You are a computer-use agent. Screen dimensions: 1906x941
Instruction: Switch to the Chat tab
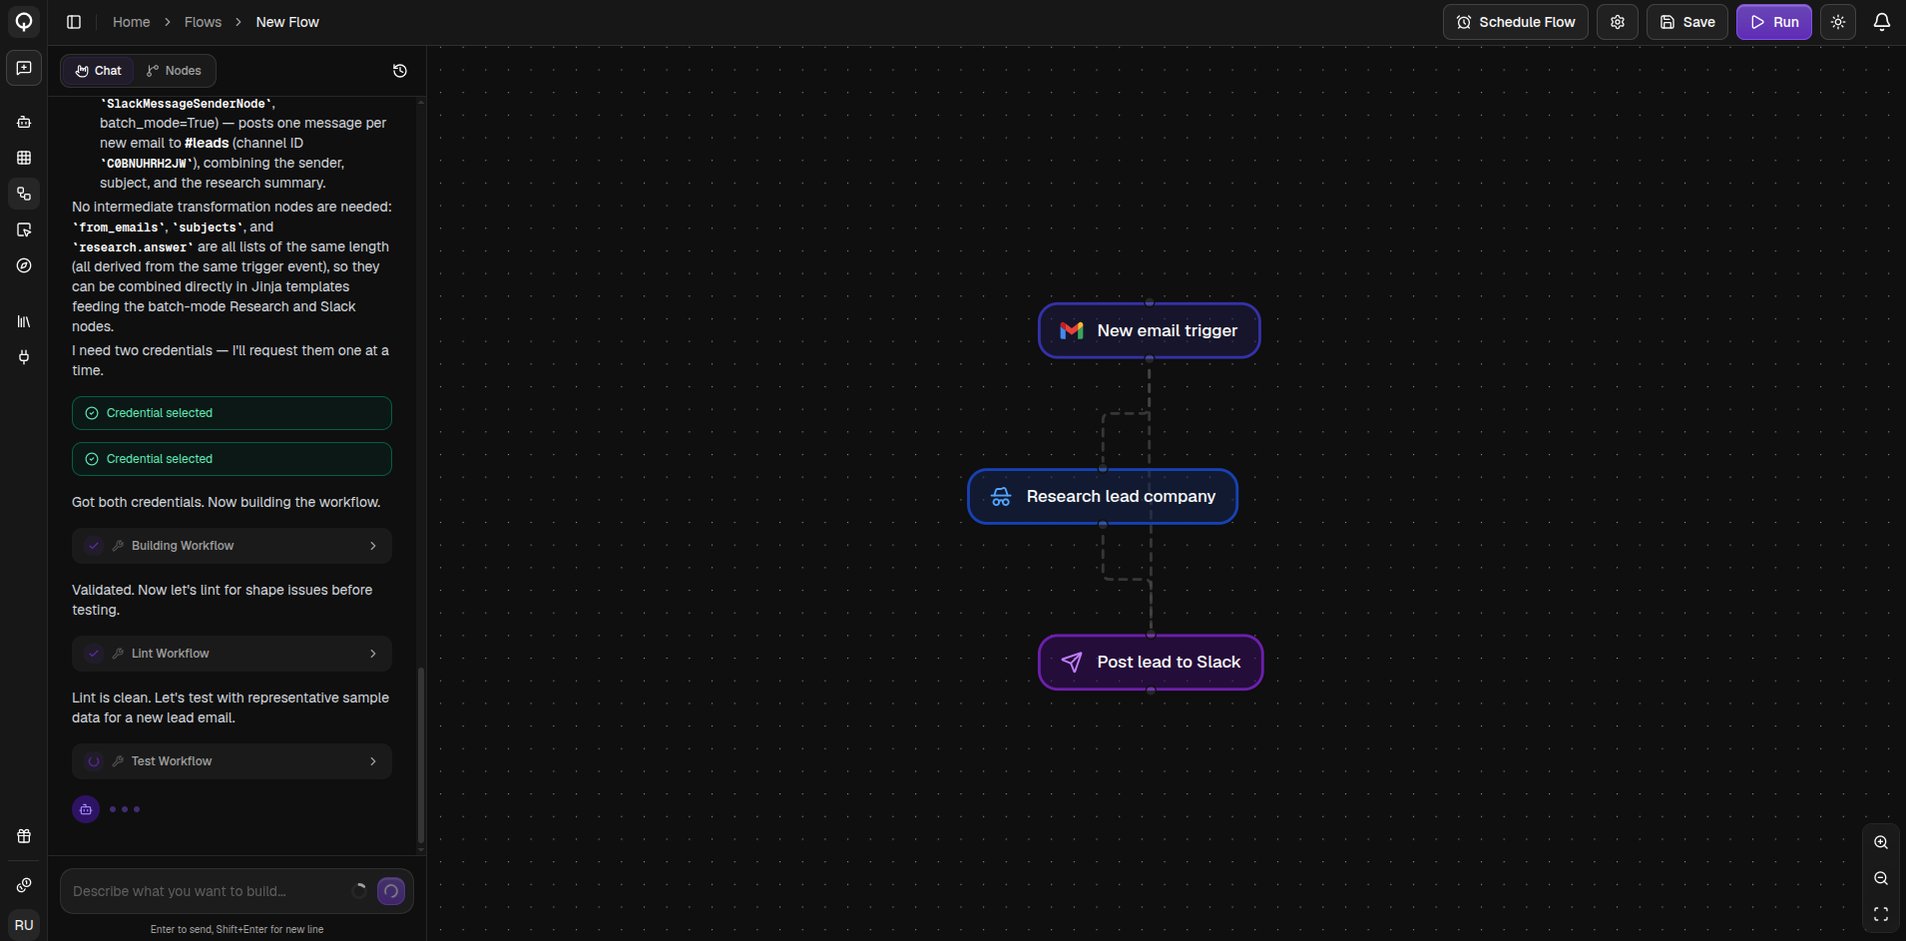point(98,71)
